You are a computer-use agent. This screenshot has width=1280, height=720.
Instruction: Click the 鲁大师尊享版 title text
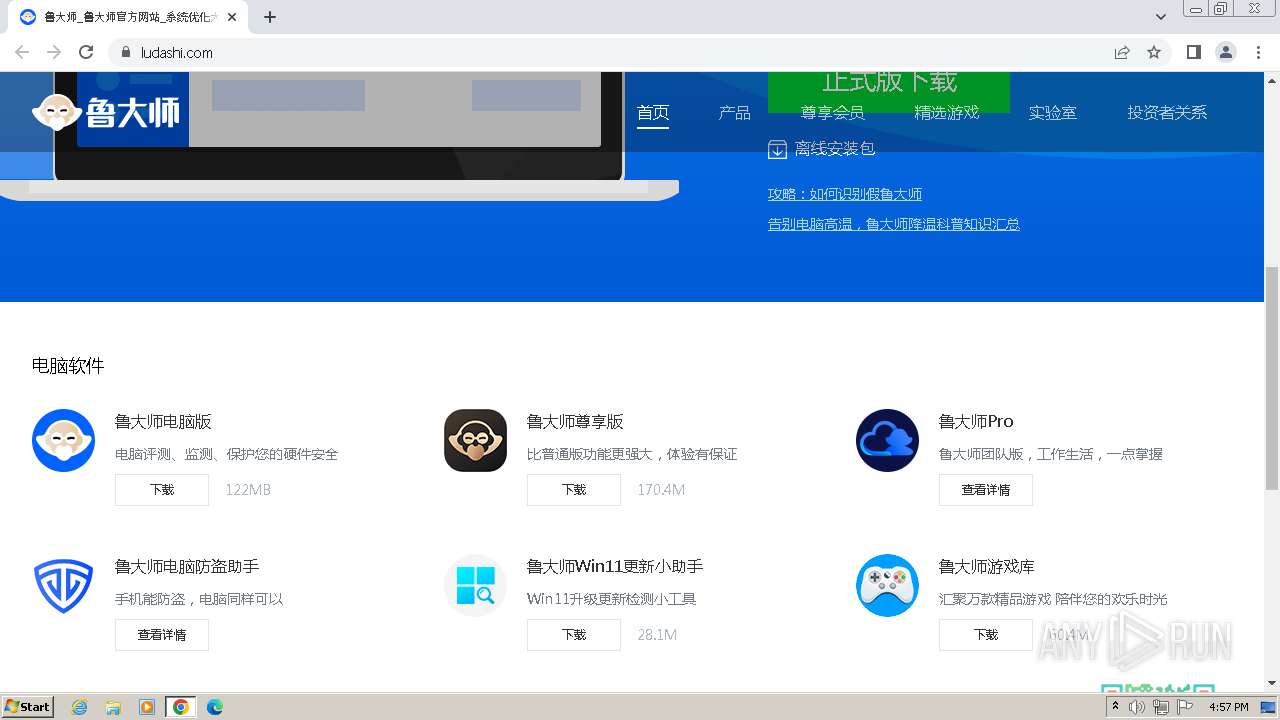[x=575, y=422]
